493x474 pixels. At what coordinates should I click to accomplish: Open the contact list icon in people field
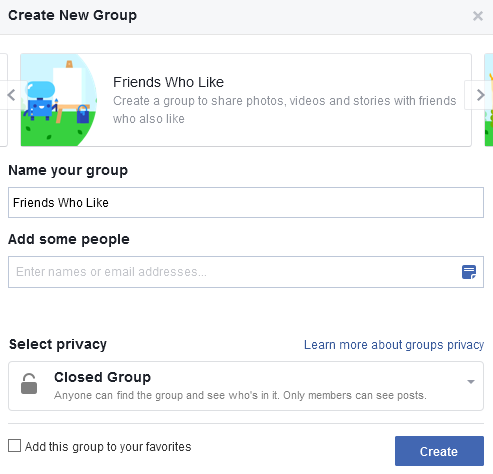(469, 272)
